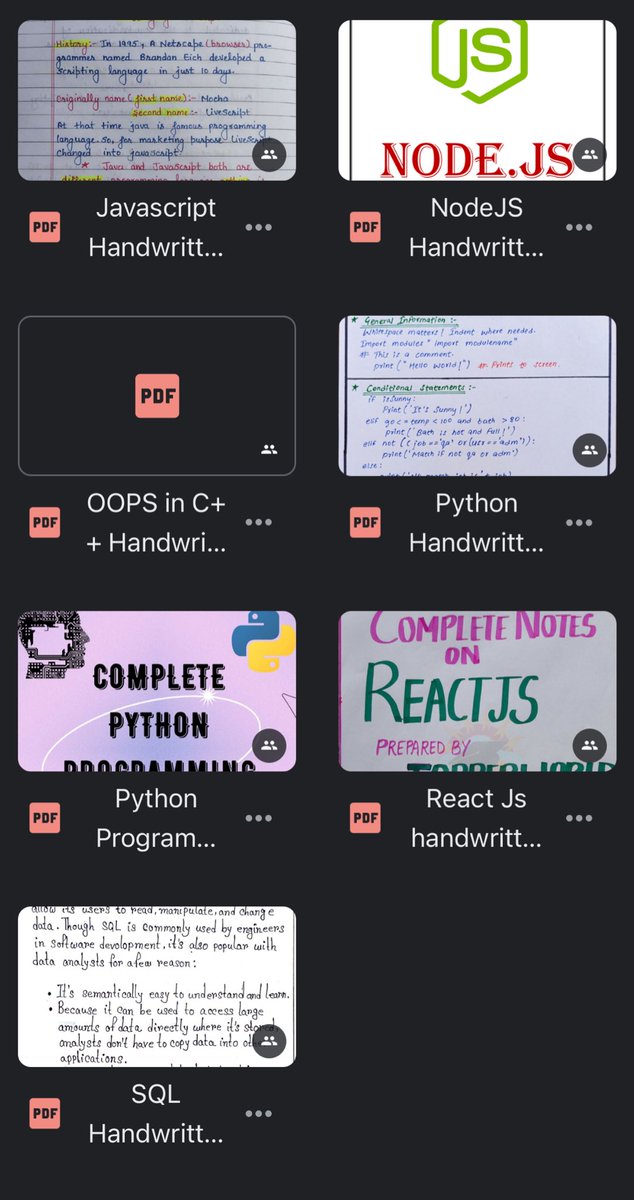
Task: Open more options for Python Program file
Action: pos(258,818)
